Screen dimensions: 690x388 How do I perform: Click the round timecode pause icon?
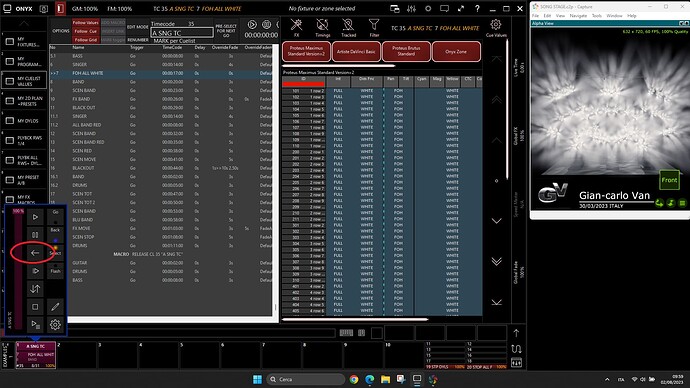[267, 25]
